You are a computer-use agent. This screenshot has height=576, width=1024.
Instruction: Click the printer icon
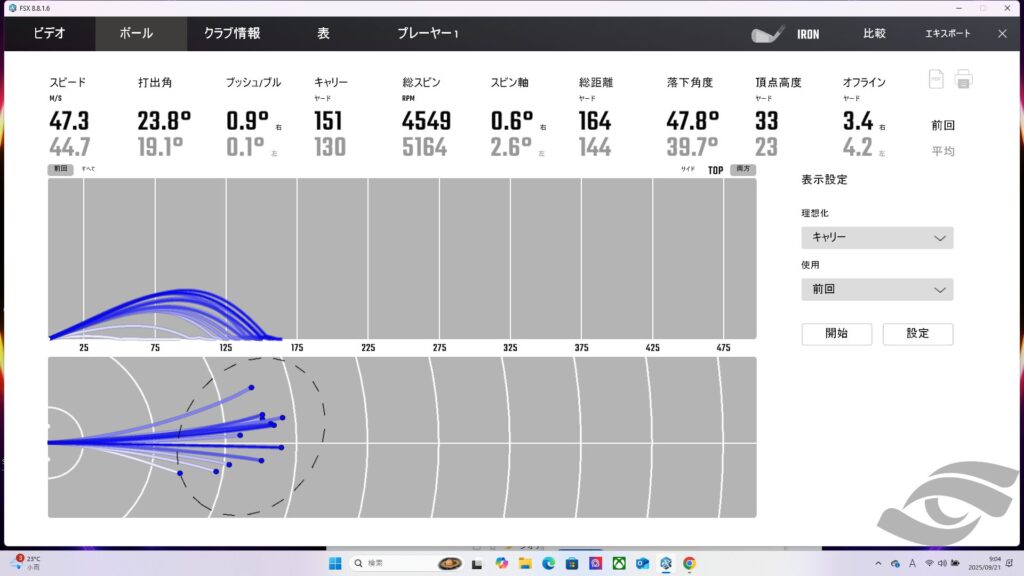(x=963, y=79)
